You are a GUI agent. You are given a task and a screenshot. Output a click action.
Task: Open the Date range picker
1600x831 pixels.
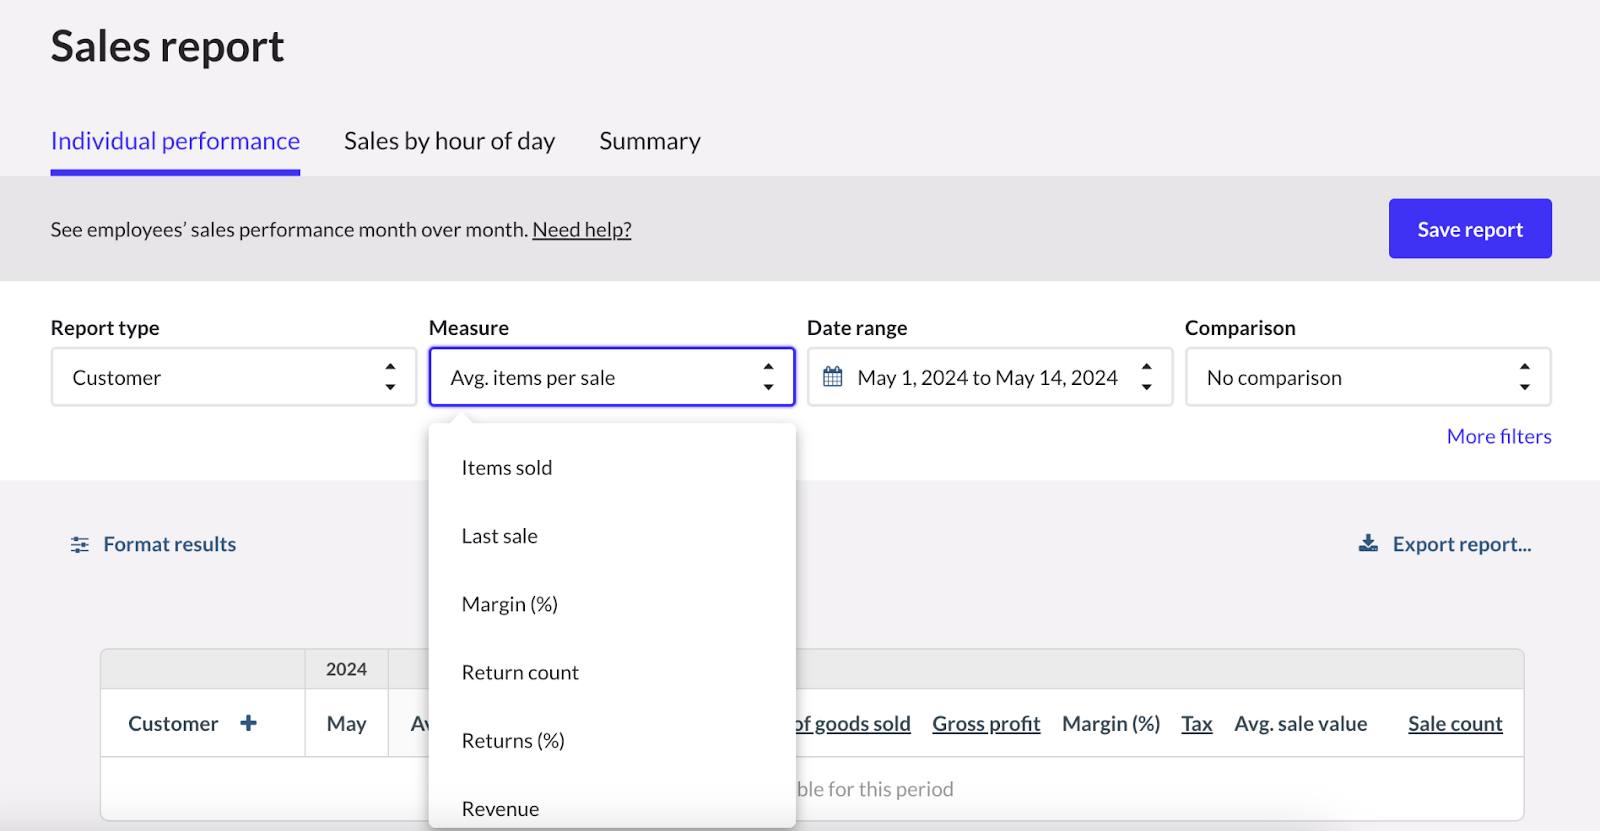click(x=988, y=377)
